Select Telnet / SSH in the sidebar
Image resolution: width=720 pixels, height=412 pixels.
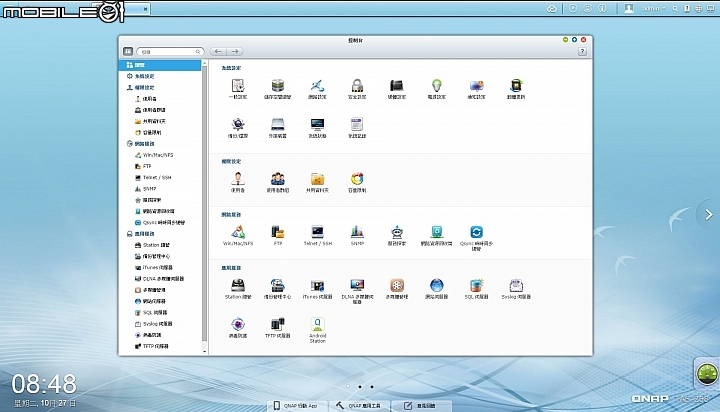[x=153, y=177]
